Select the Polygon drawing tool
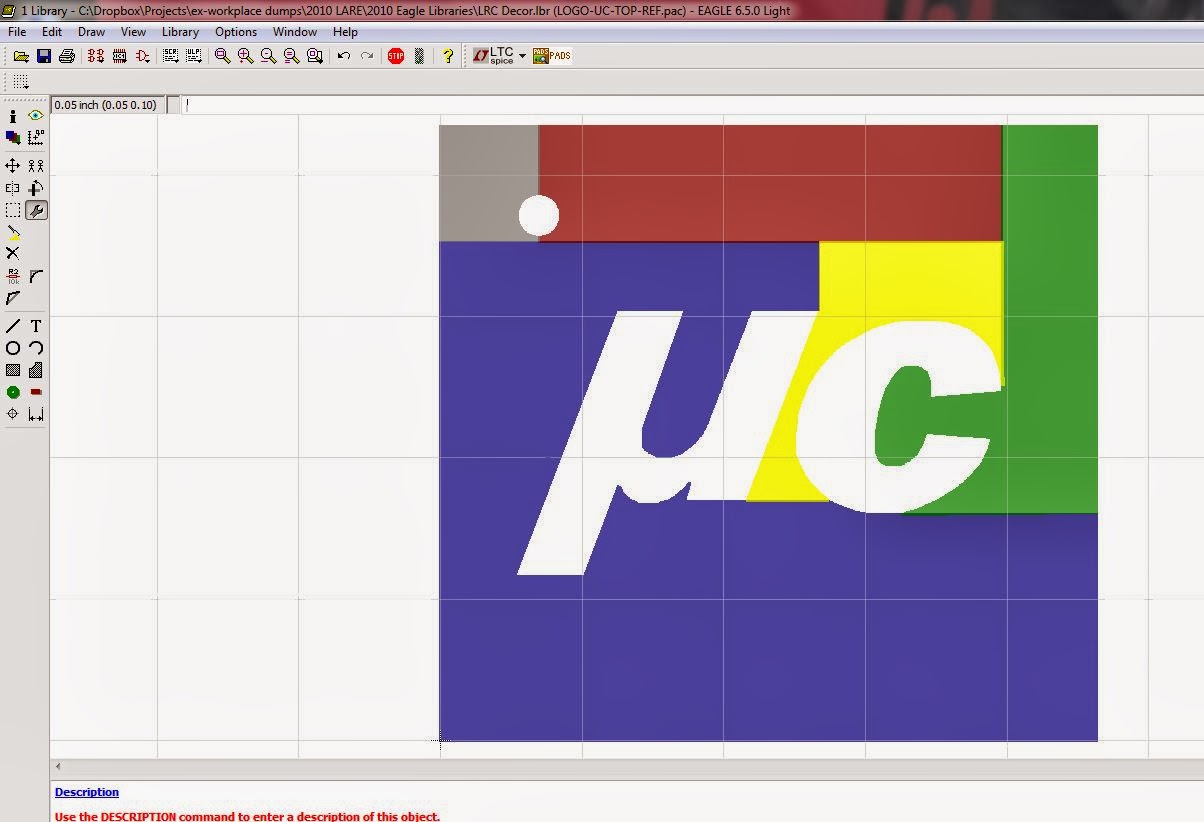 36,369
